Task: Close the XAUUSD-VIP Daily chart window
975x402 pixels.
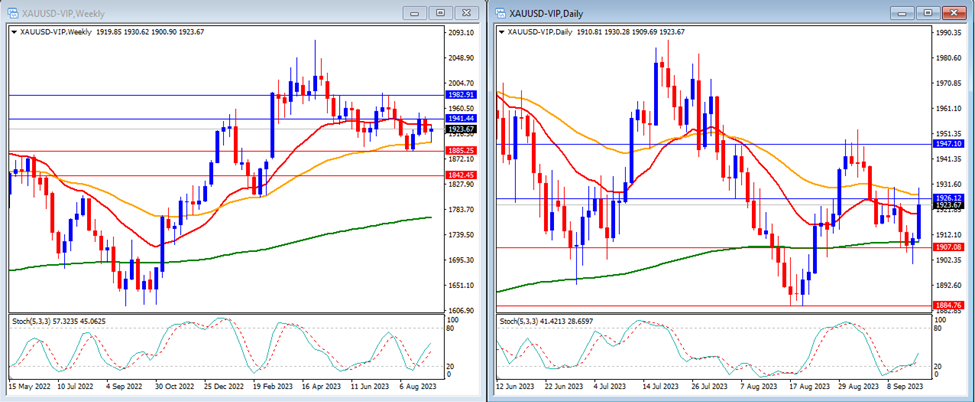Action: point(954,13)
